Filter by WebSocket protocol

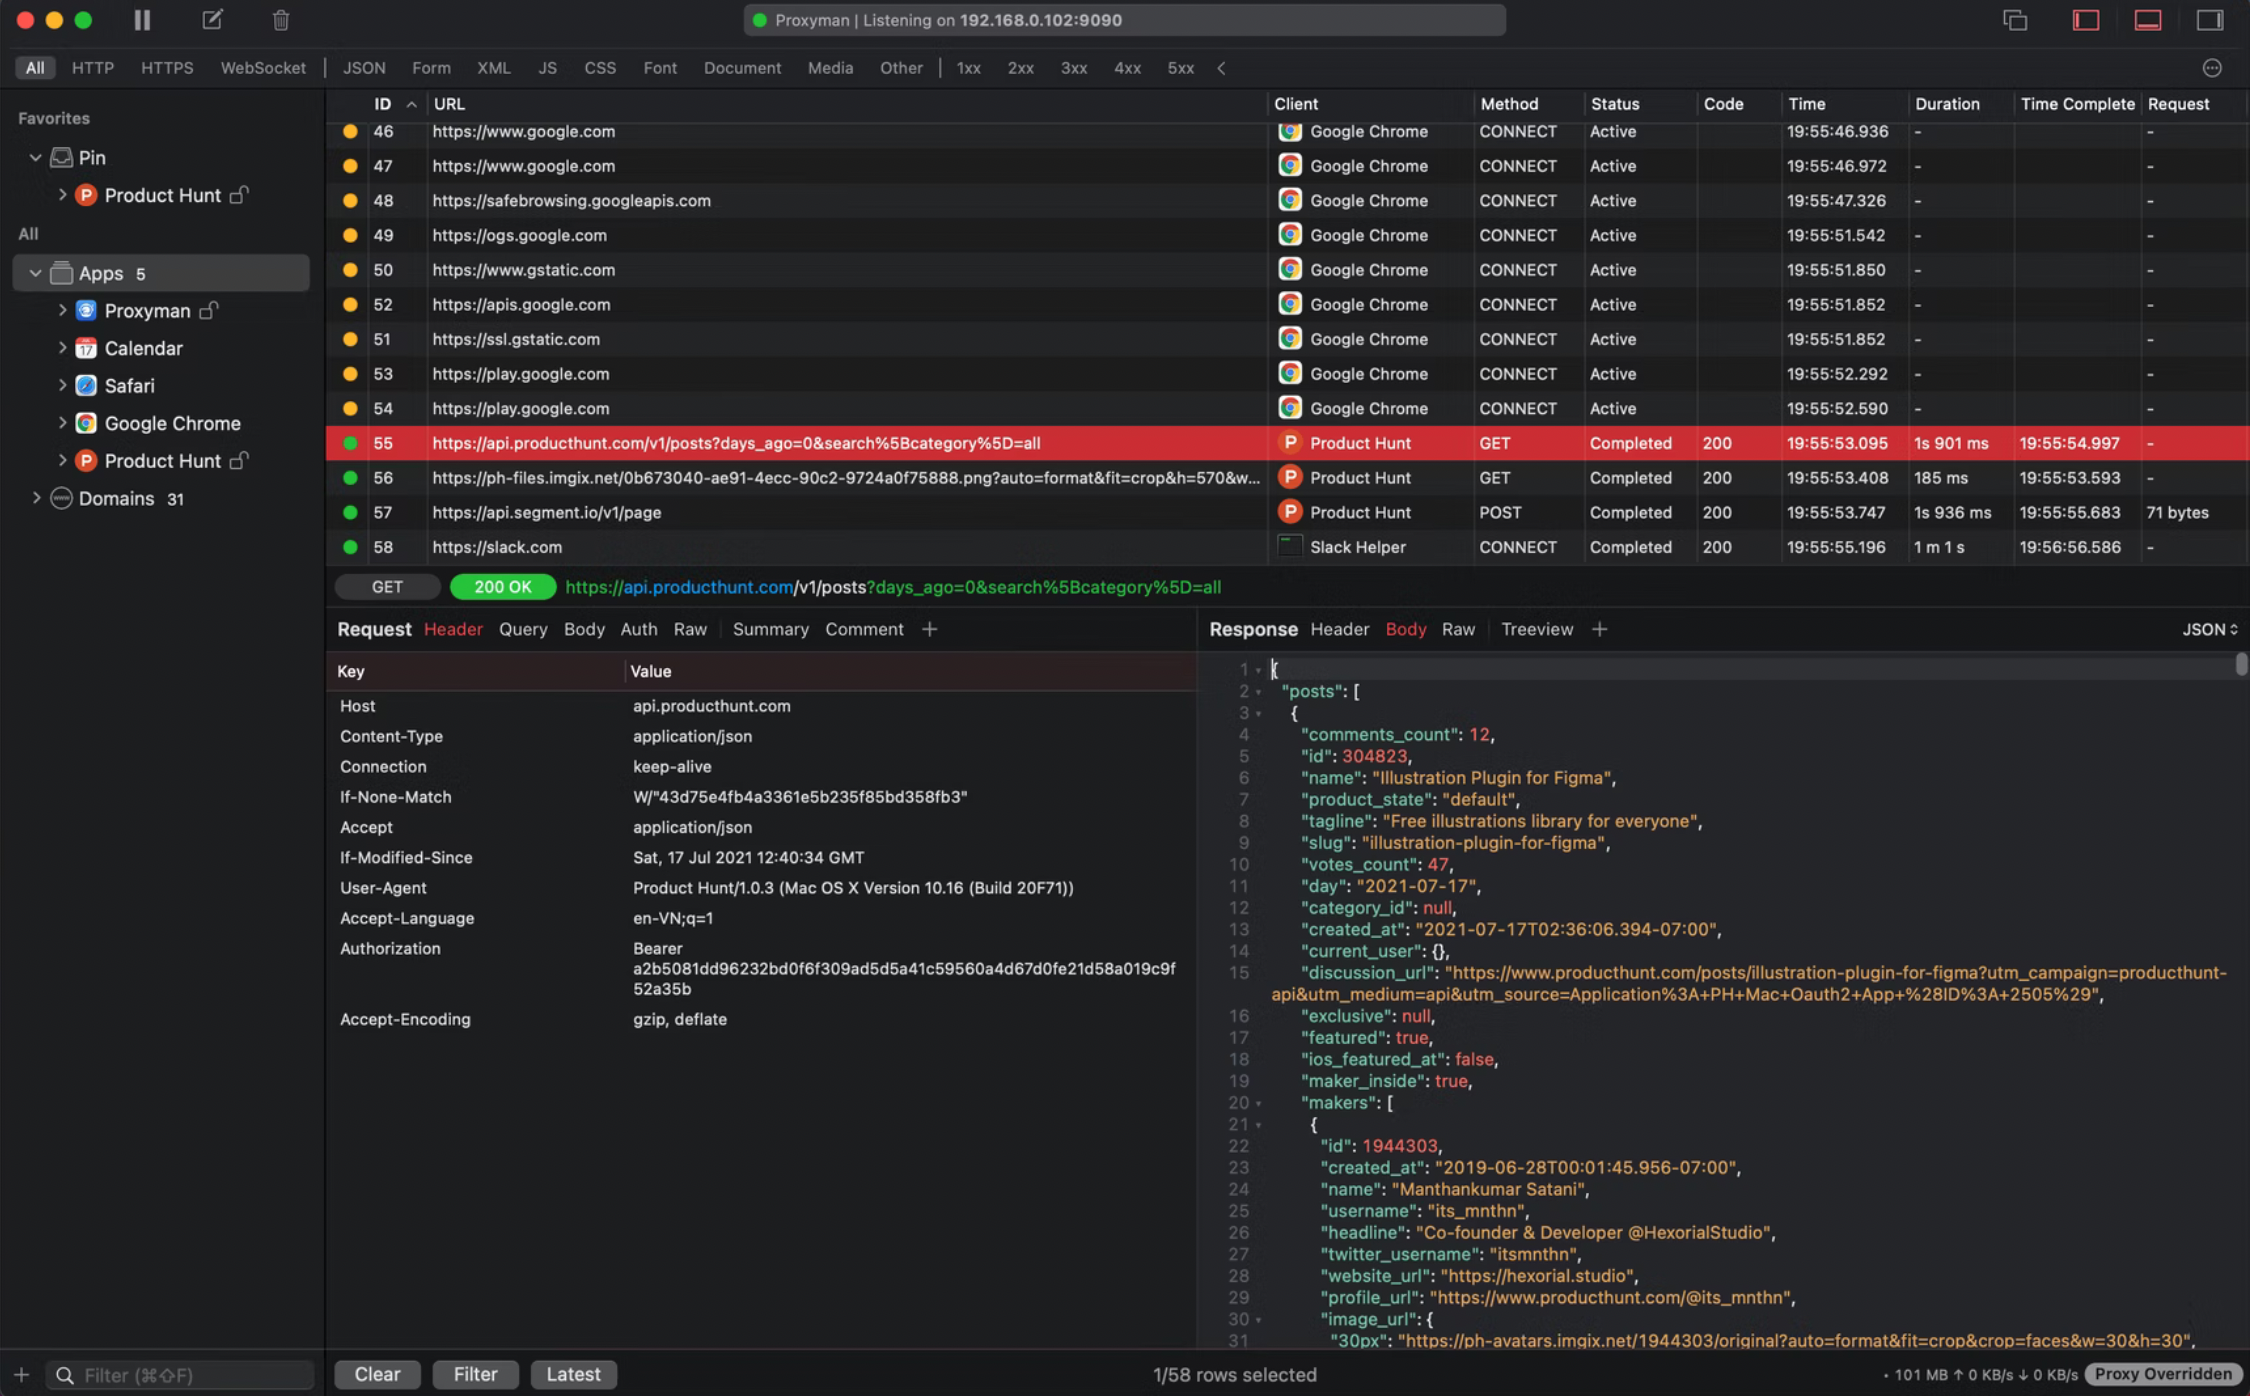(263, 68)
